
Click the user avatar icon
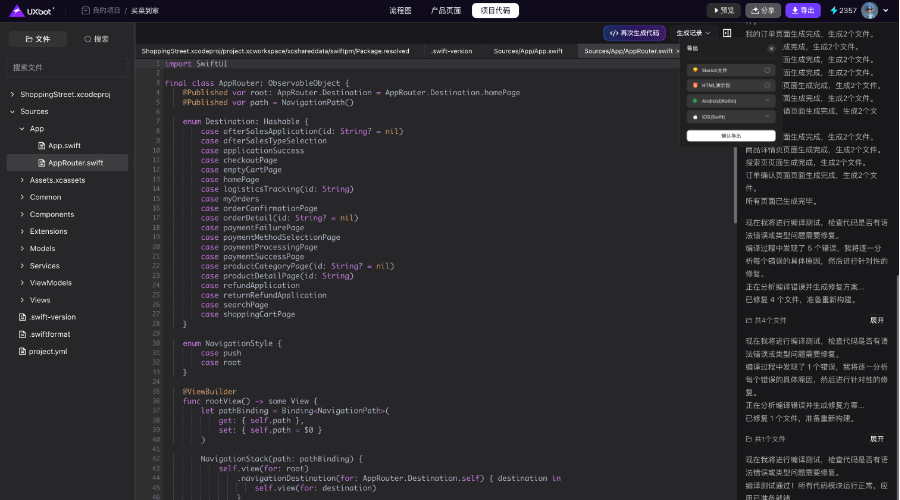pos(869,10)
